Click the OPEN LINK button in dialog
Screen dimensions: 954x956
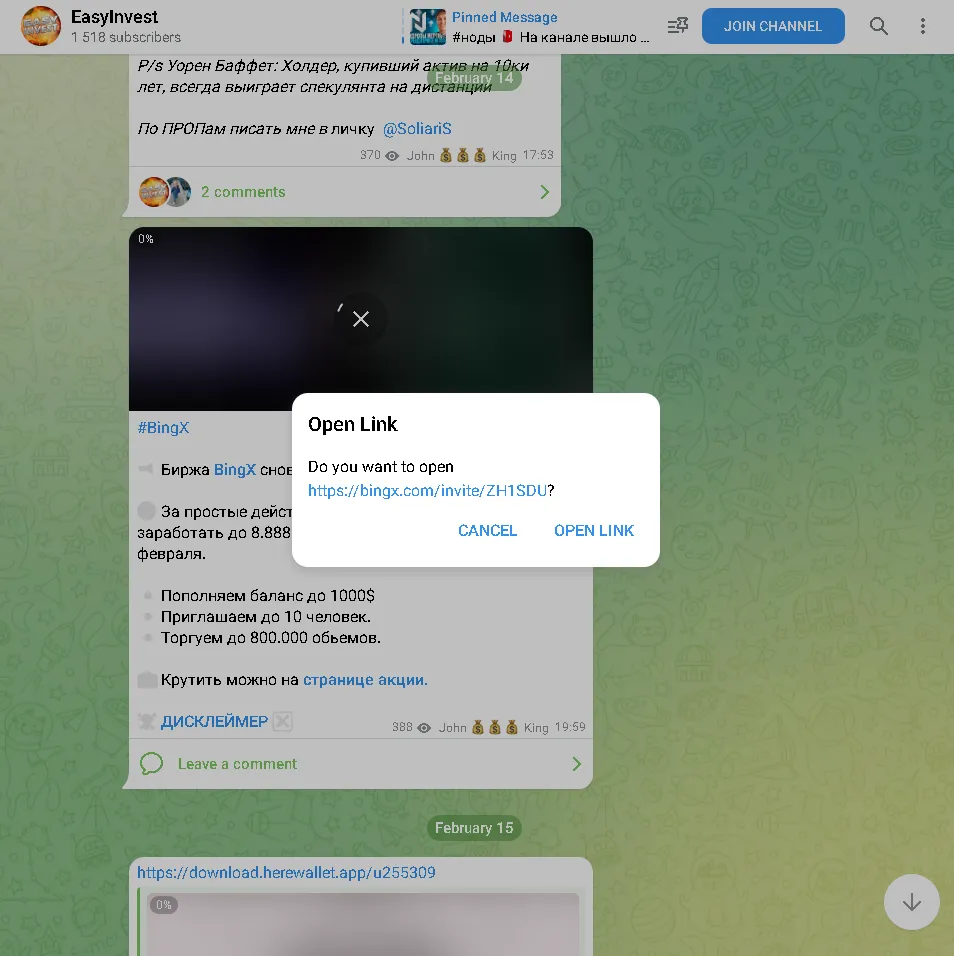594,530
